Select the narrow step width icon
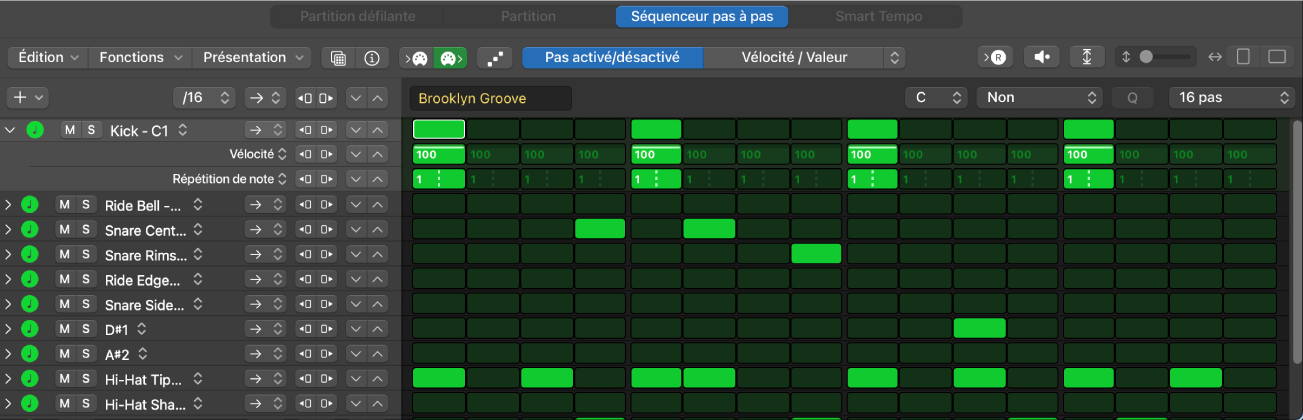 pos(1243,57)
